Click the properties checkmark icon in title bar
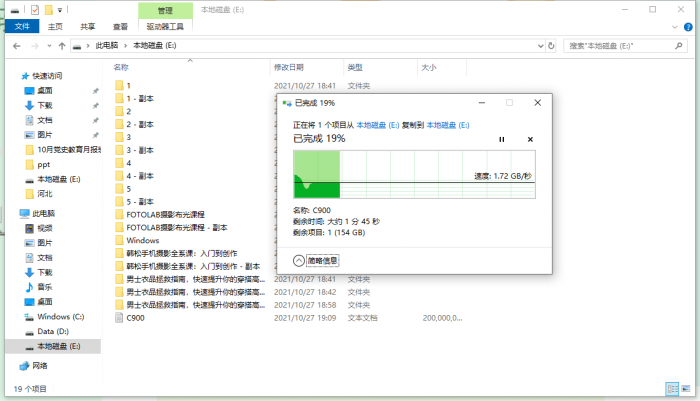Screen dimensions: 700x401 [35, 9]
